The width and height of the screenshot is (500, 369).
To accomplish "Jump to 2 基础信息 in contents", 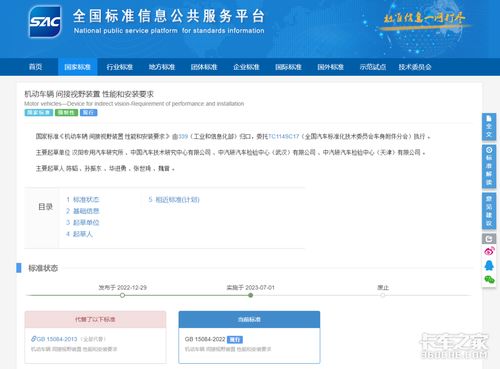I will (x=83, y=211).
